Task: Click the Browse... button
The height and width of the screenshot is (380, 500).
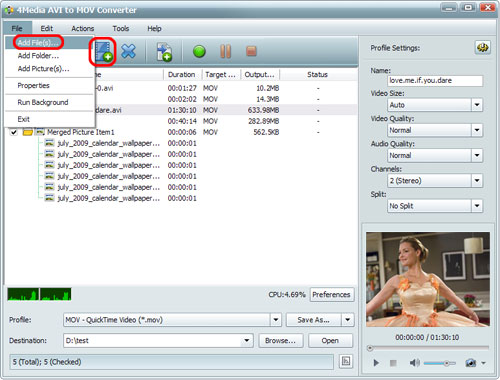Action: 280,341
